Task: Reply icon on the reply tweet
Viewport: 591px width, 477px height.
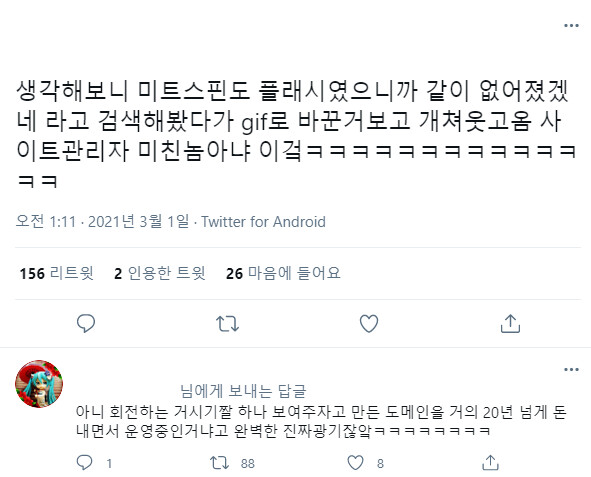Action: 84,463
